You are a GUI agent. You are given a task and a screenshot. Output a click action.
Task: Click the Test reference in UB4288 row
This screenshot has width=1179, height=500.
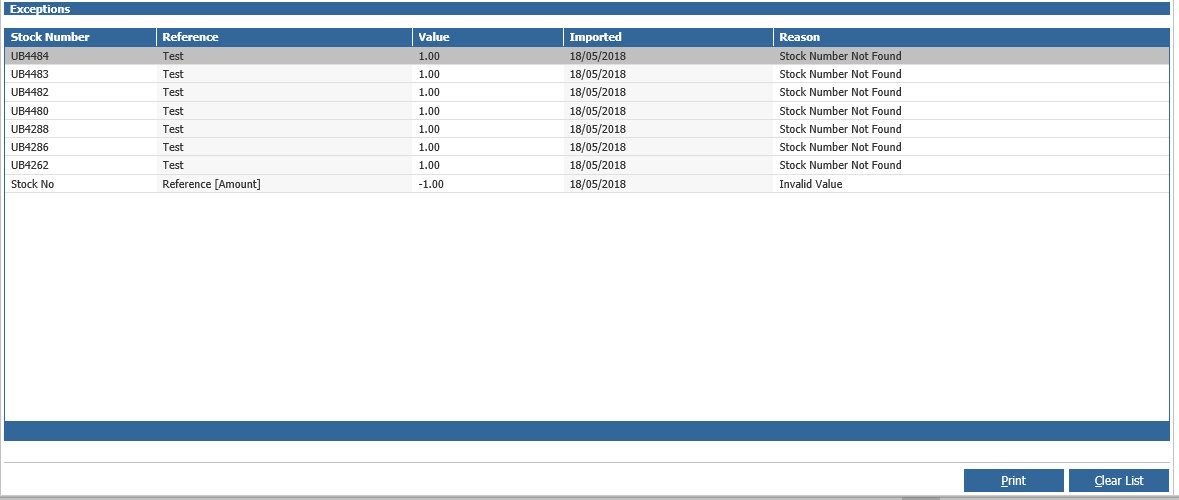173,129
